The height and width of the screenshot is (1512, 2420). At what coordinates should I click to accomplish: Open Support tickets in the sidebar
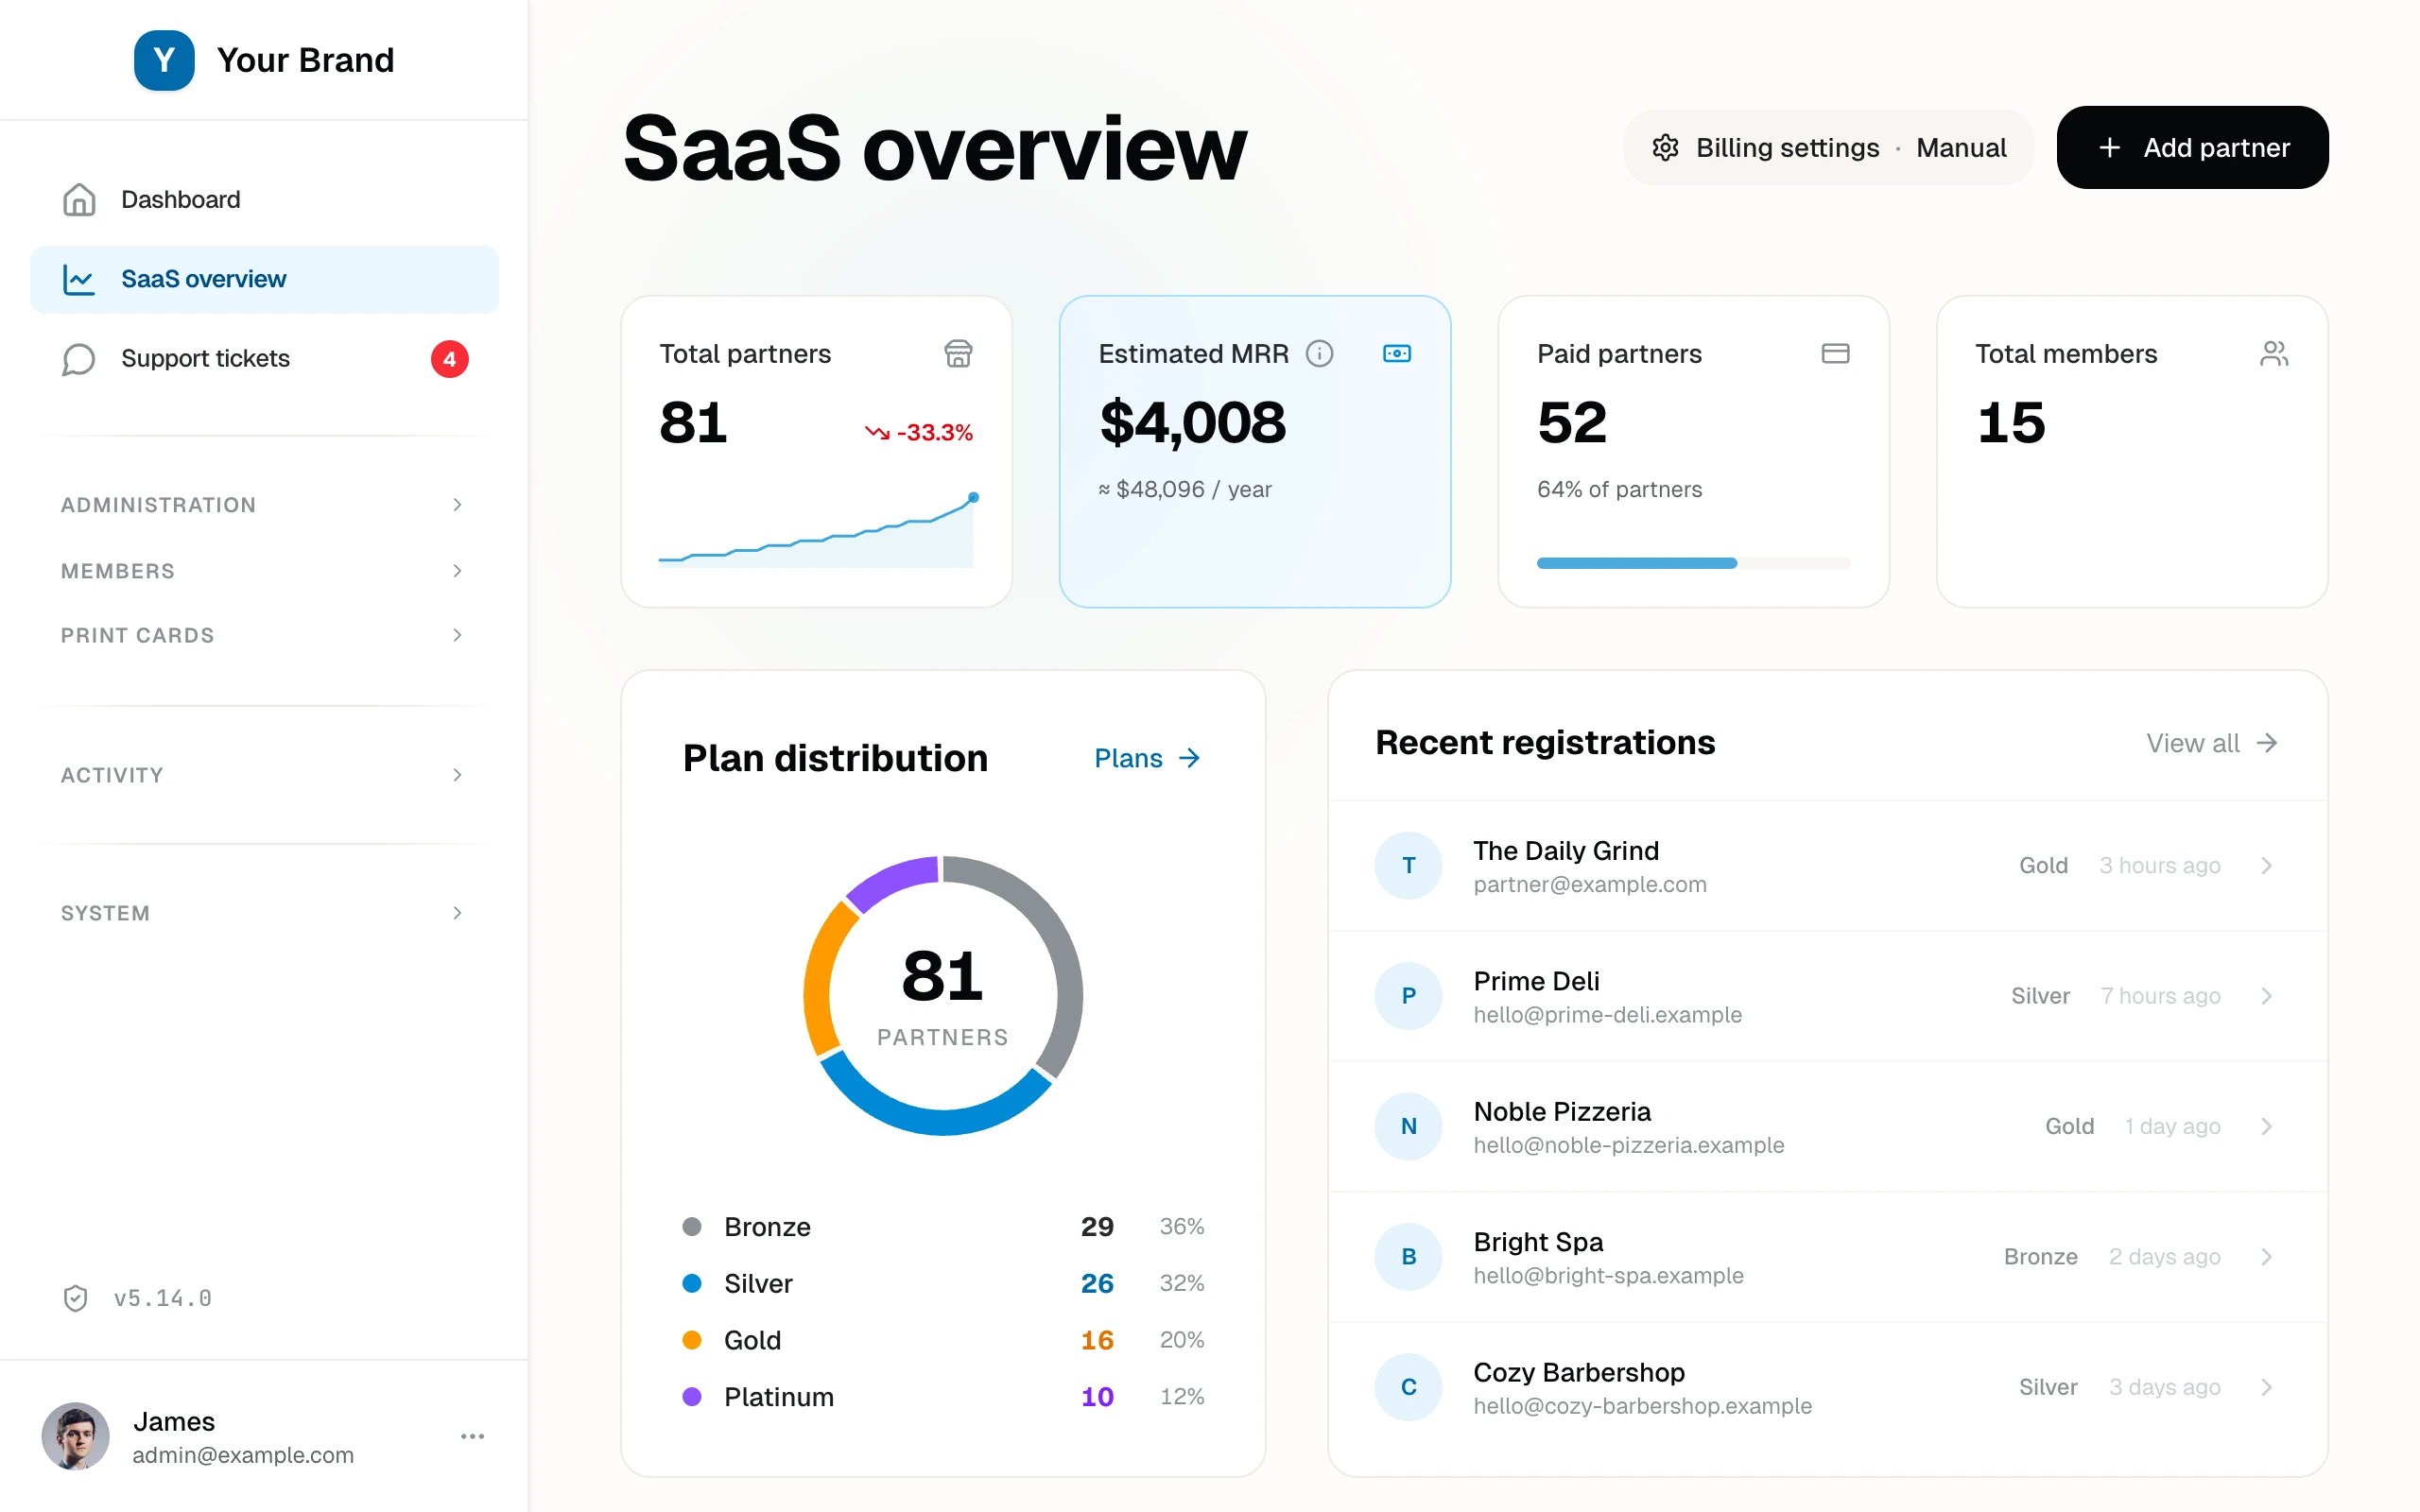264,359
